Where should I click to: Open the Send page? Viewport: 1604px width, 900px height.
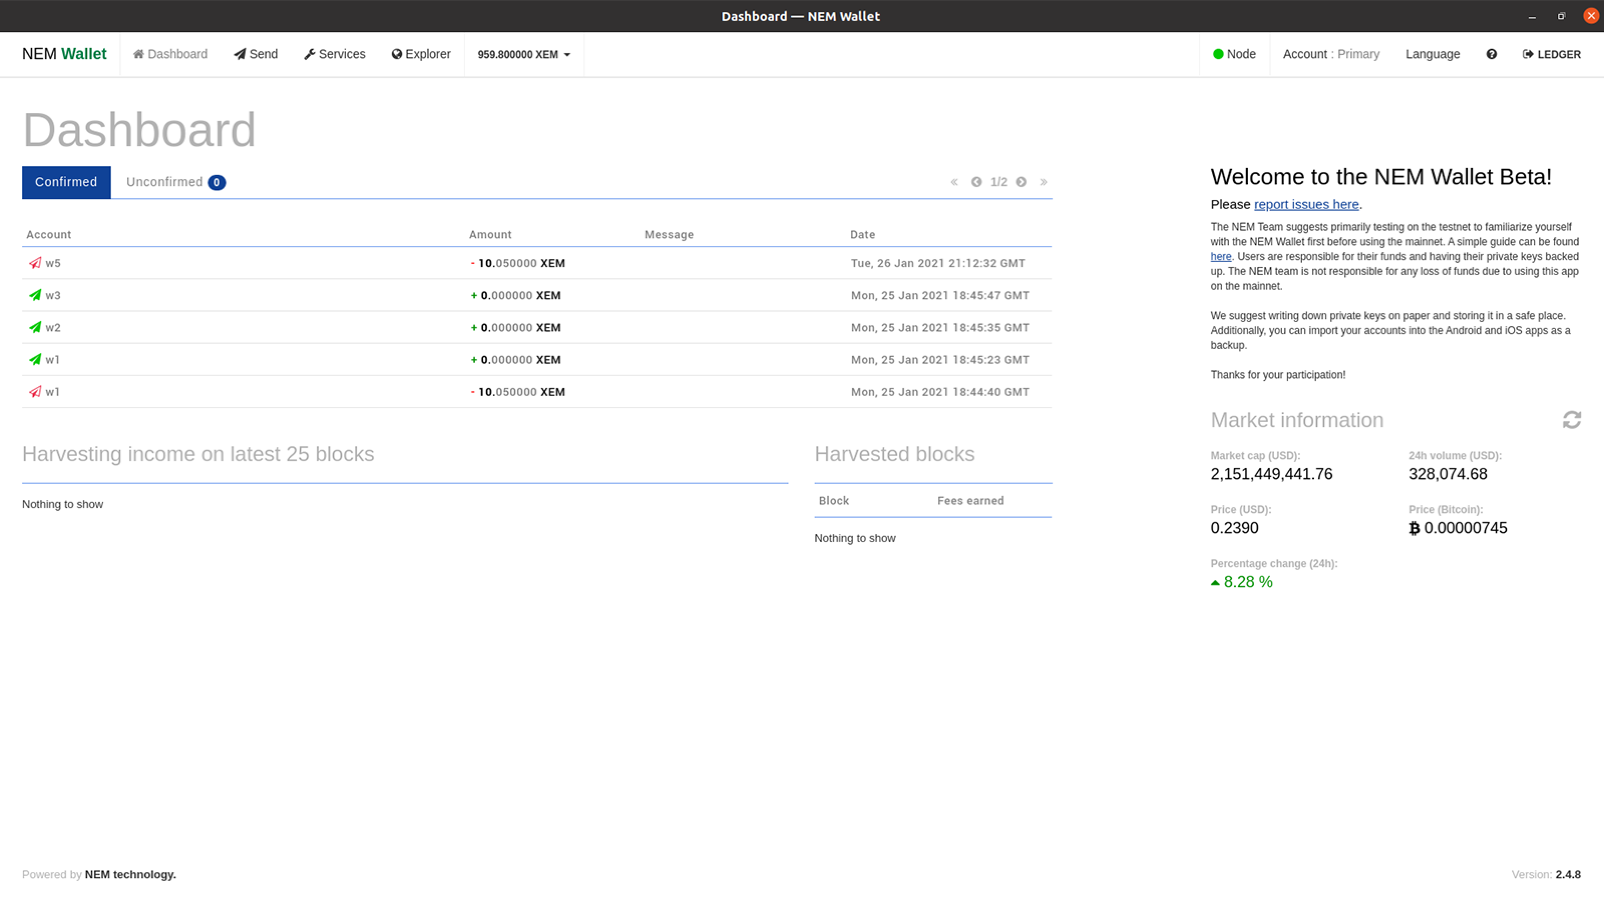[256, 54]
